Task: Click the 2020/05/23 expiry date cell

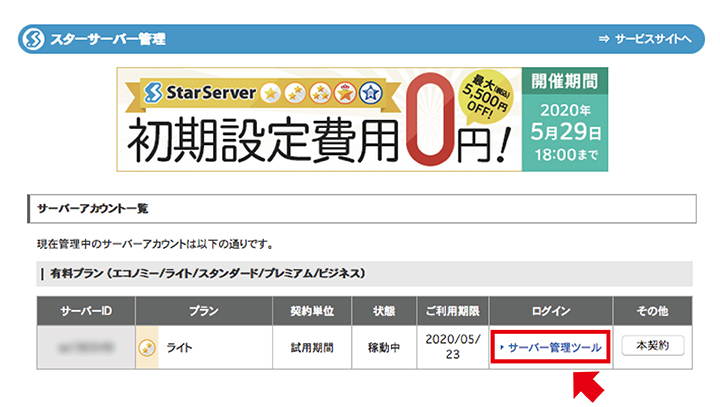Action: click(x=453, y=347)
